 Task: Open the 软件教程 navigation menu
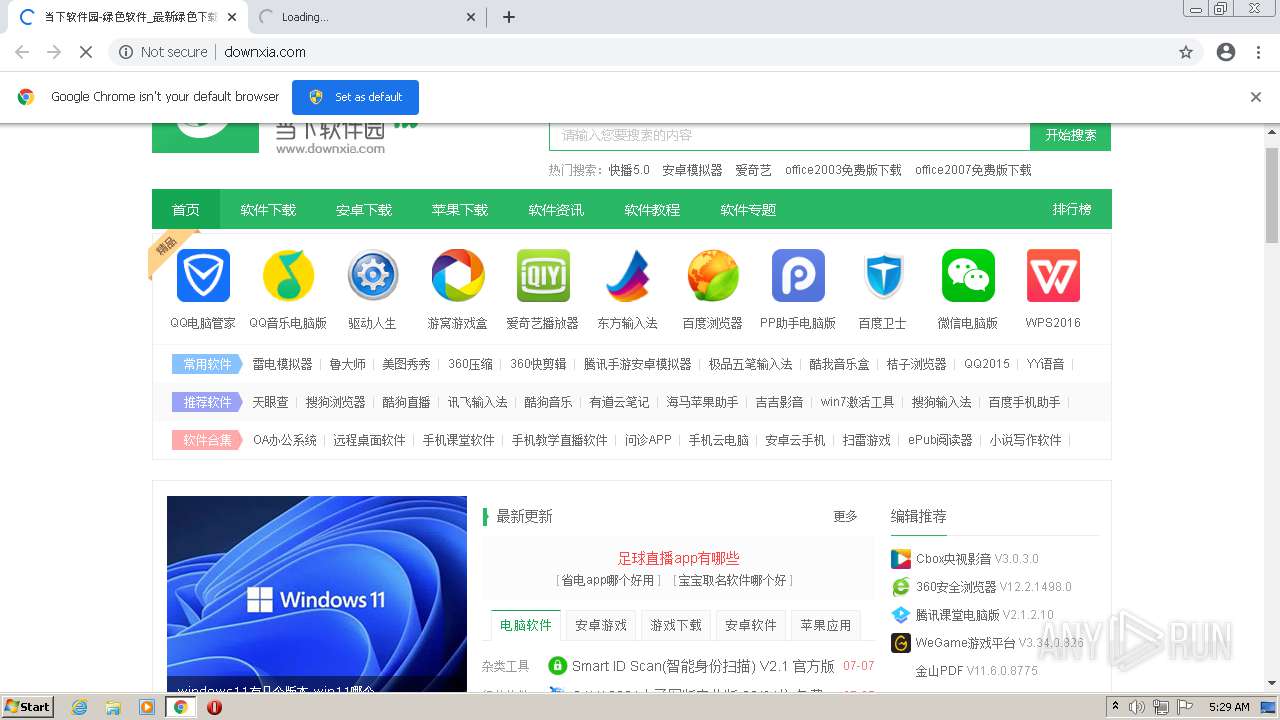coord(652,210)
